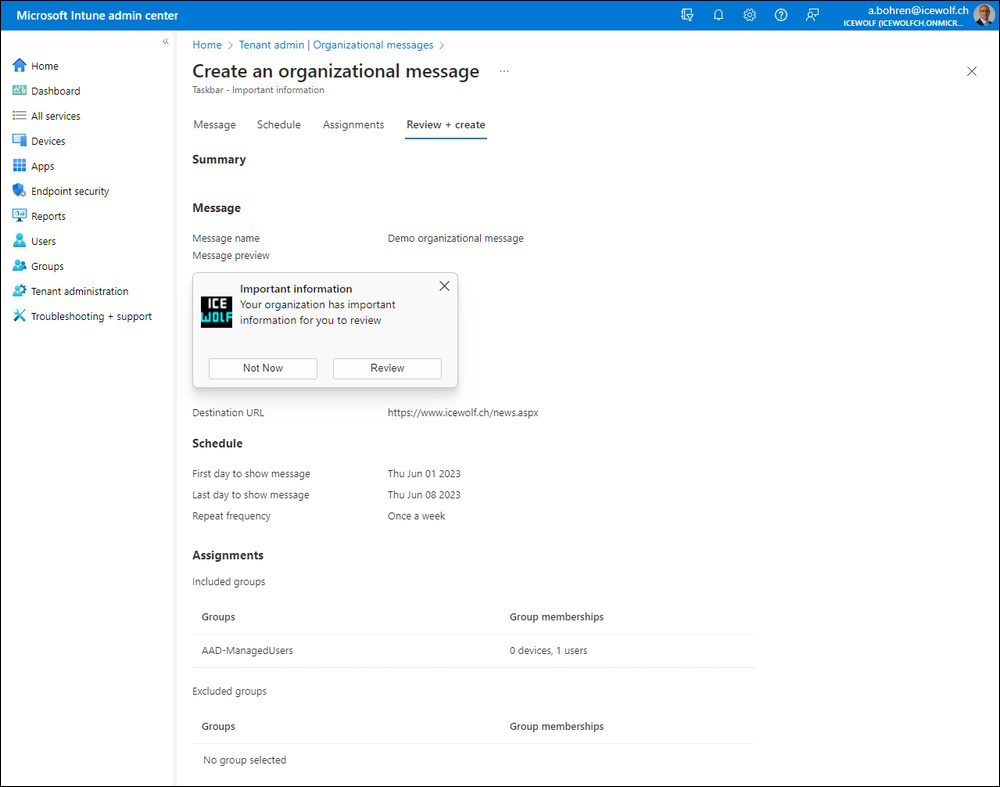Click the Not Now preview button
Screen dimensions: 1000x787
[x=263, y=368]
